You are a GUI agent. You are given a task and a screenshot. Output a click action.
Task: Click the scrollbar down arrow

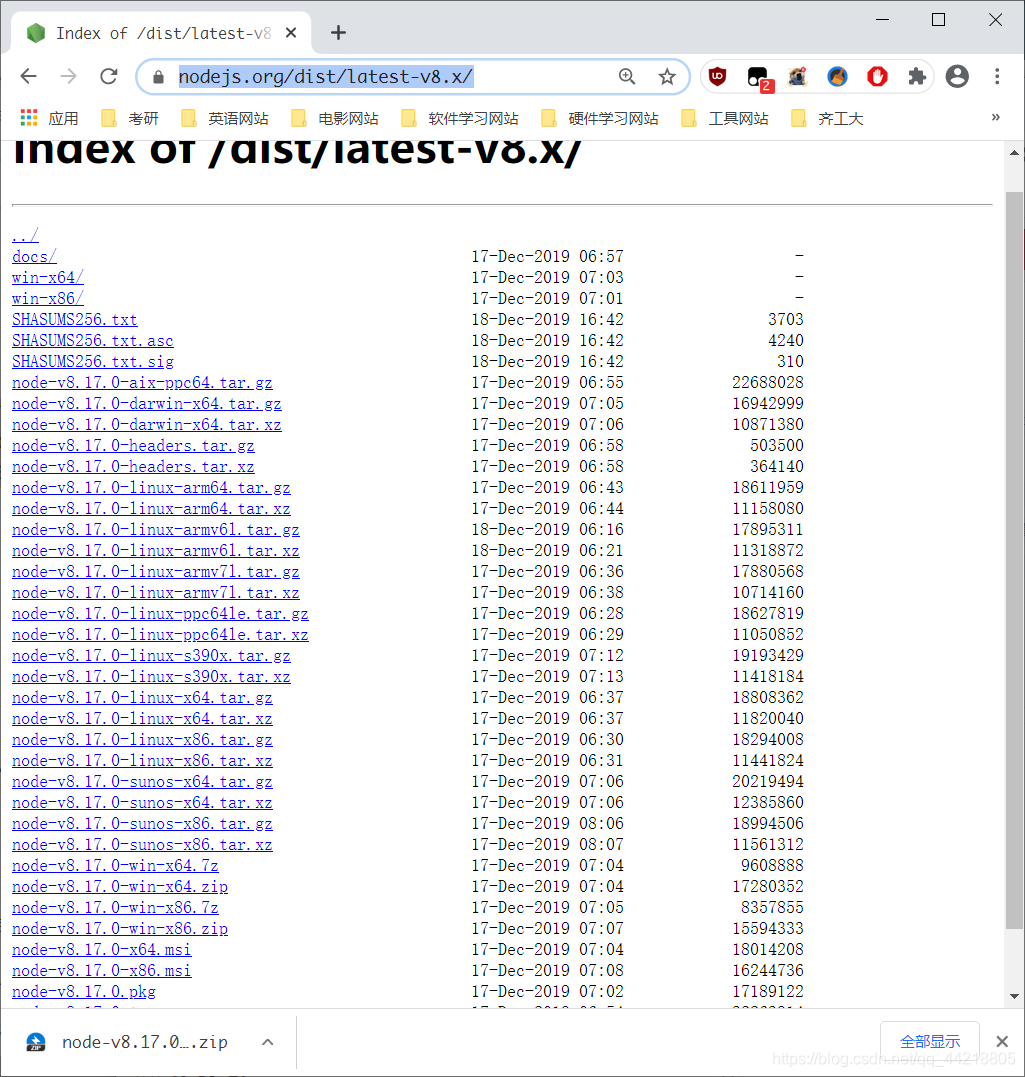click(x=1014, y=996)
